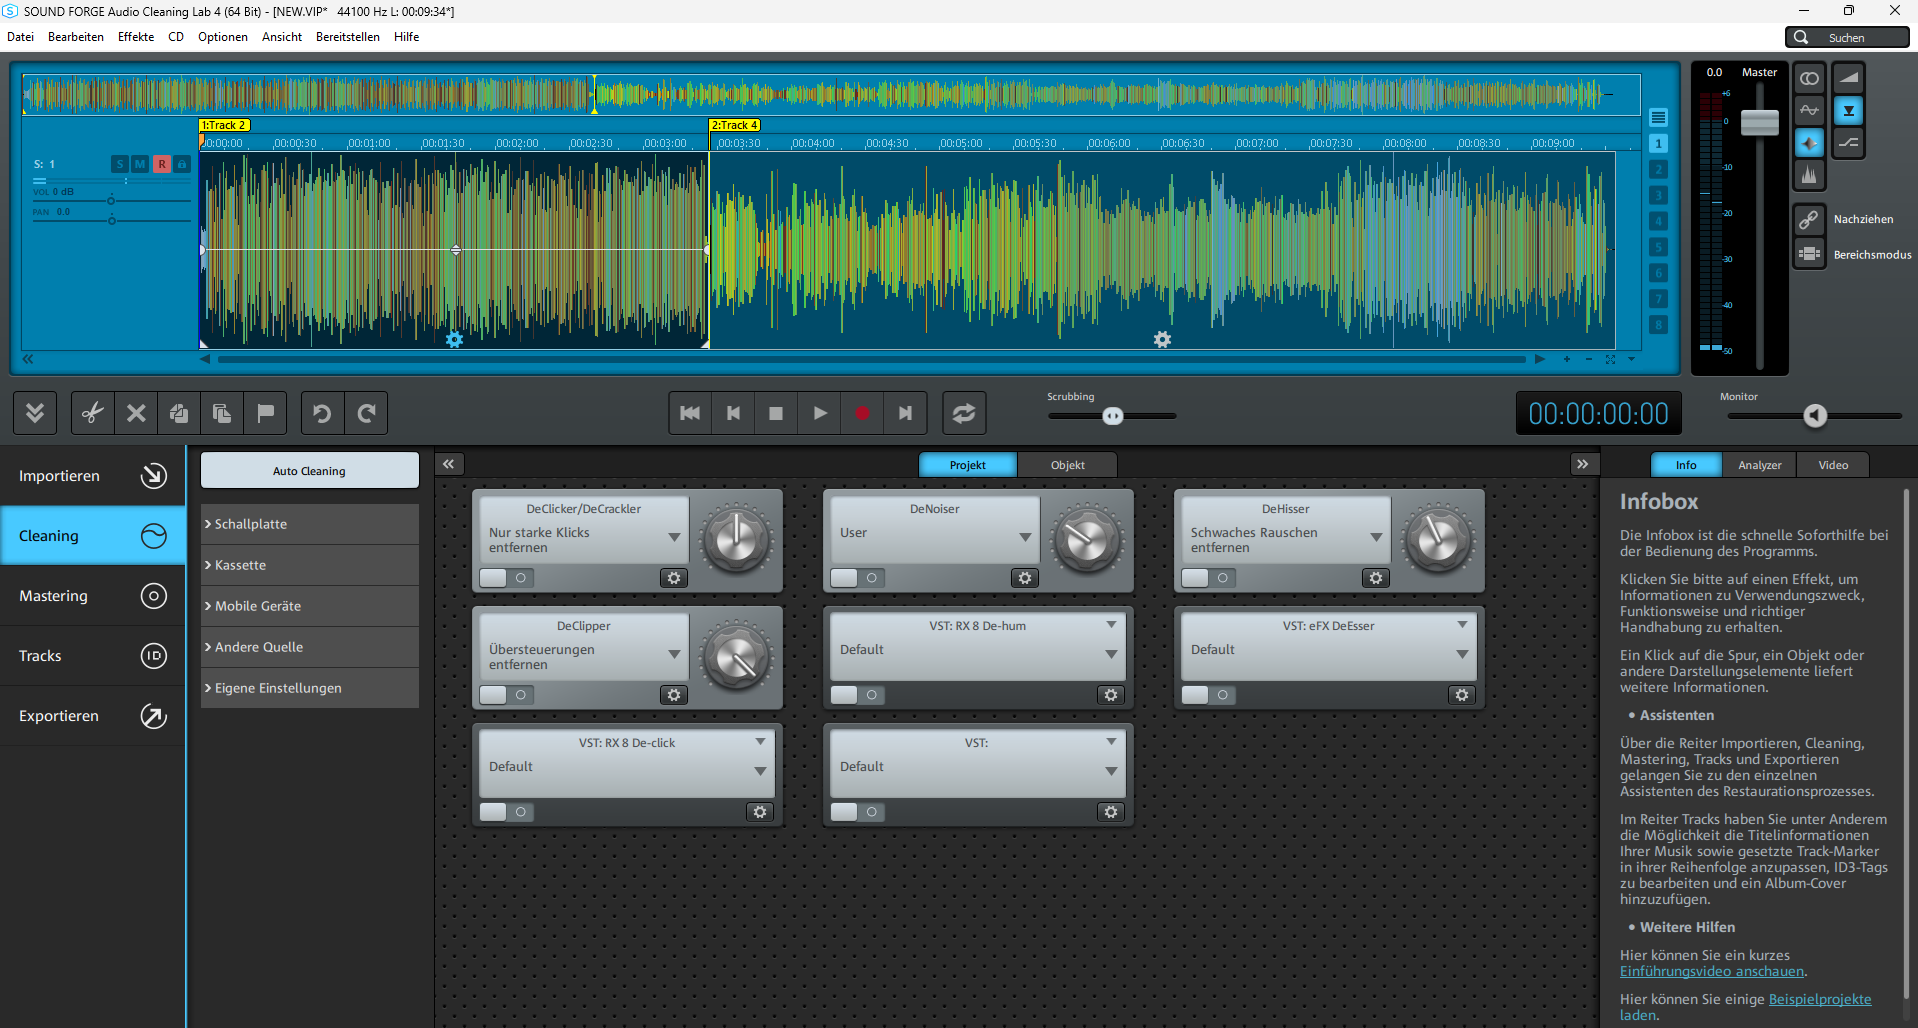Solo track 1 with the S button

tap(120, 164)
